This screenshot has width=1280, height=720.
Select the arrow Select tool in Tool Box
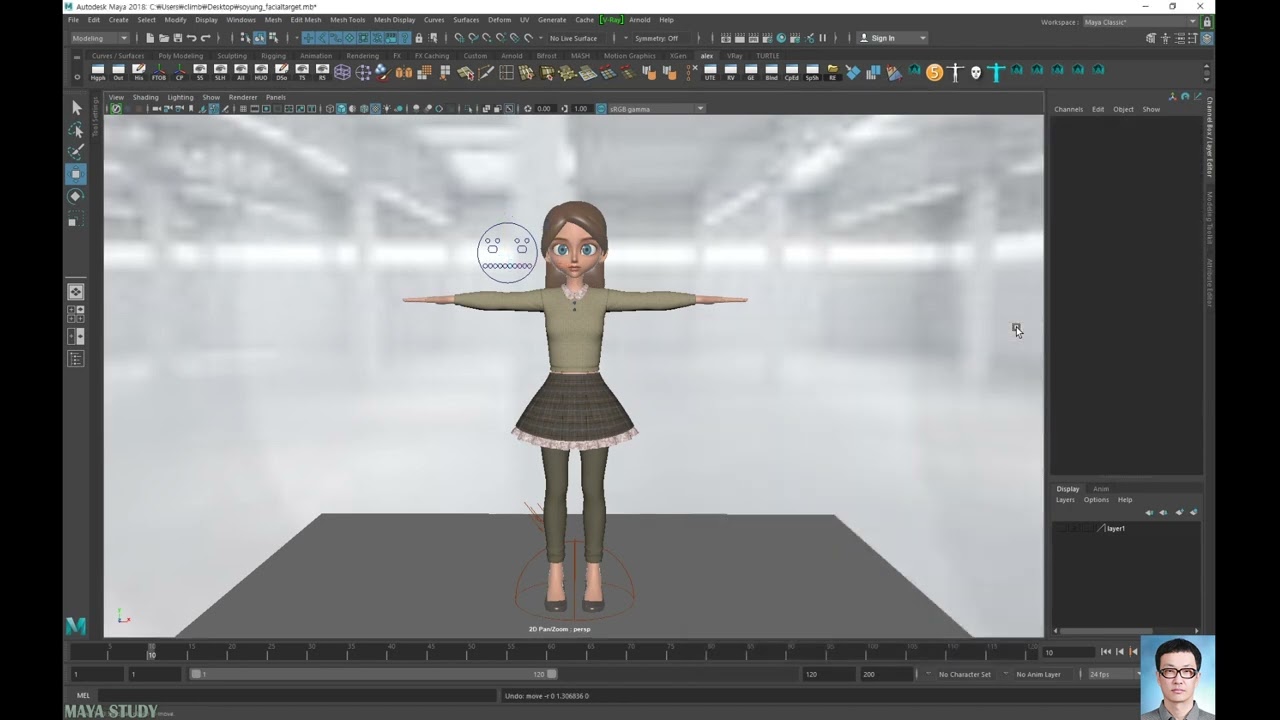(76, 107)
